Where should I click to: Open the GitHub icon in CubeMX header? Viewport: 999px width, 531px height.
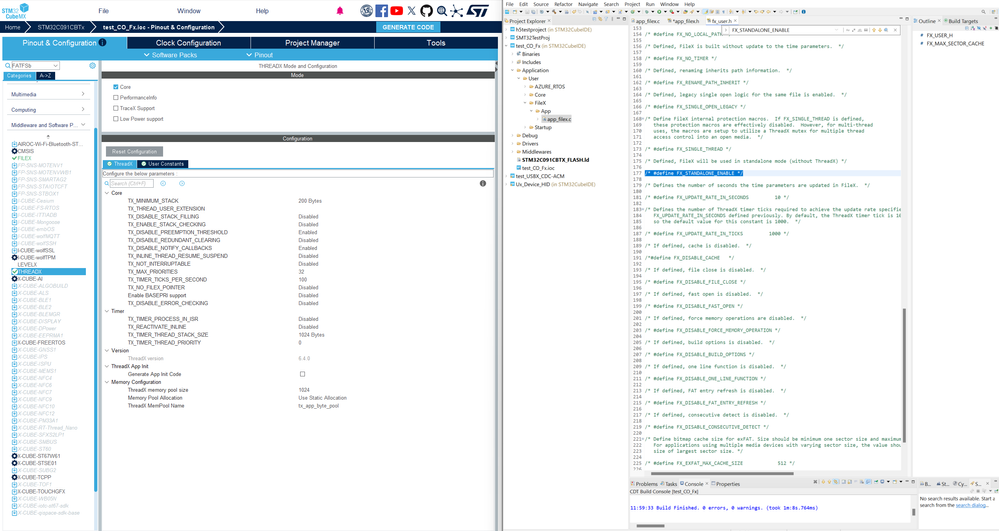[426, 11]
